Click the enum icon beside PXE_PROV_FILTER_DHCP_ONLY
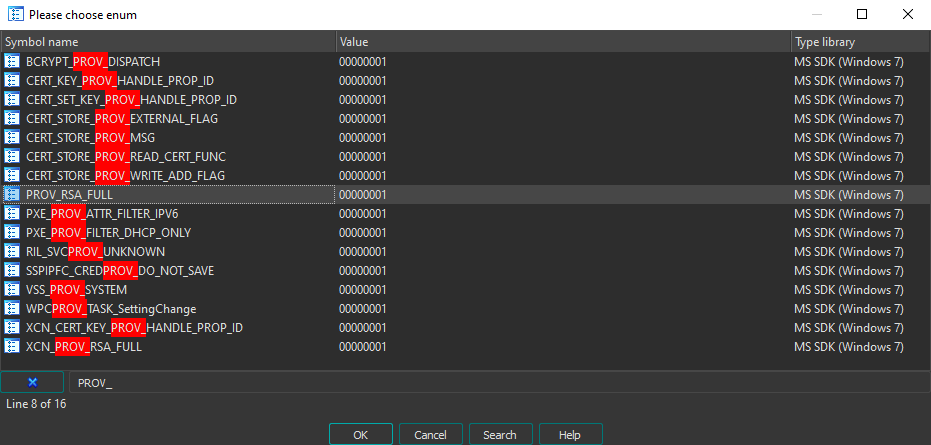931x445 pixels. coord(12,232)
